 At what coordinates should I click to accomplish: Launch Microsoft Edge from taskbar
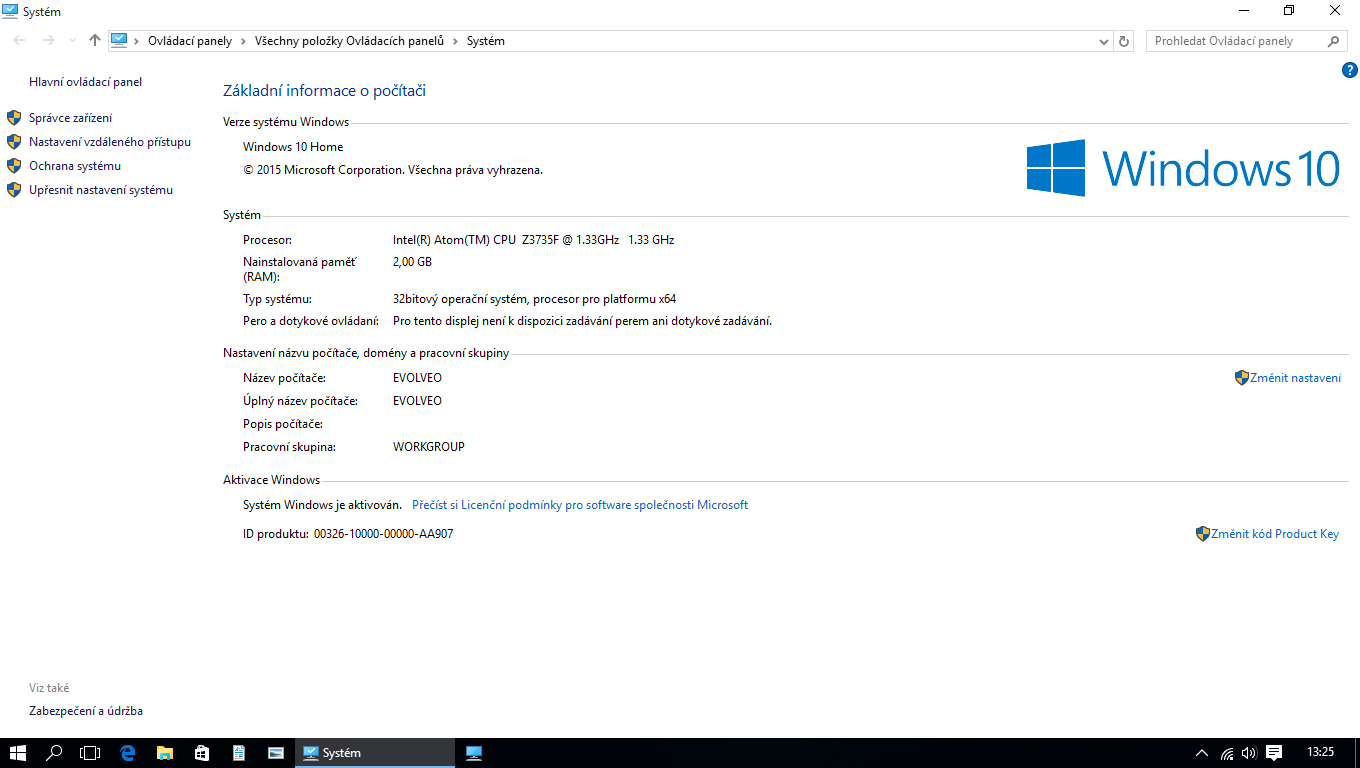[x=127, y=753]
